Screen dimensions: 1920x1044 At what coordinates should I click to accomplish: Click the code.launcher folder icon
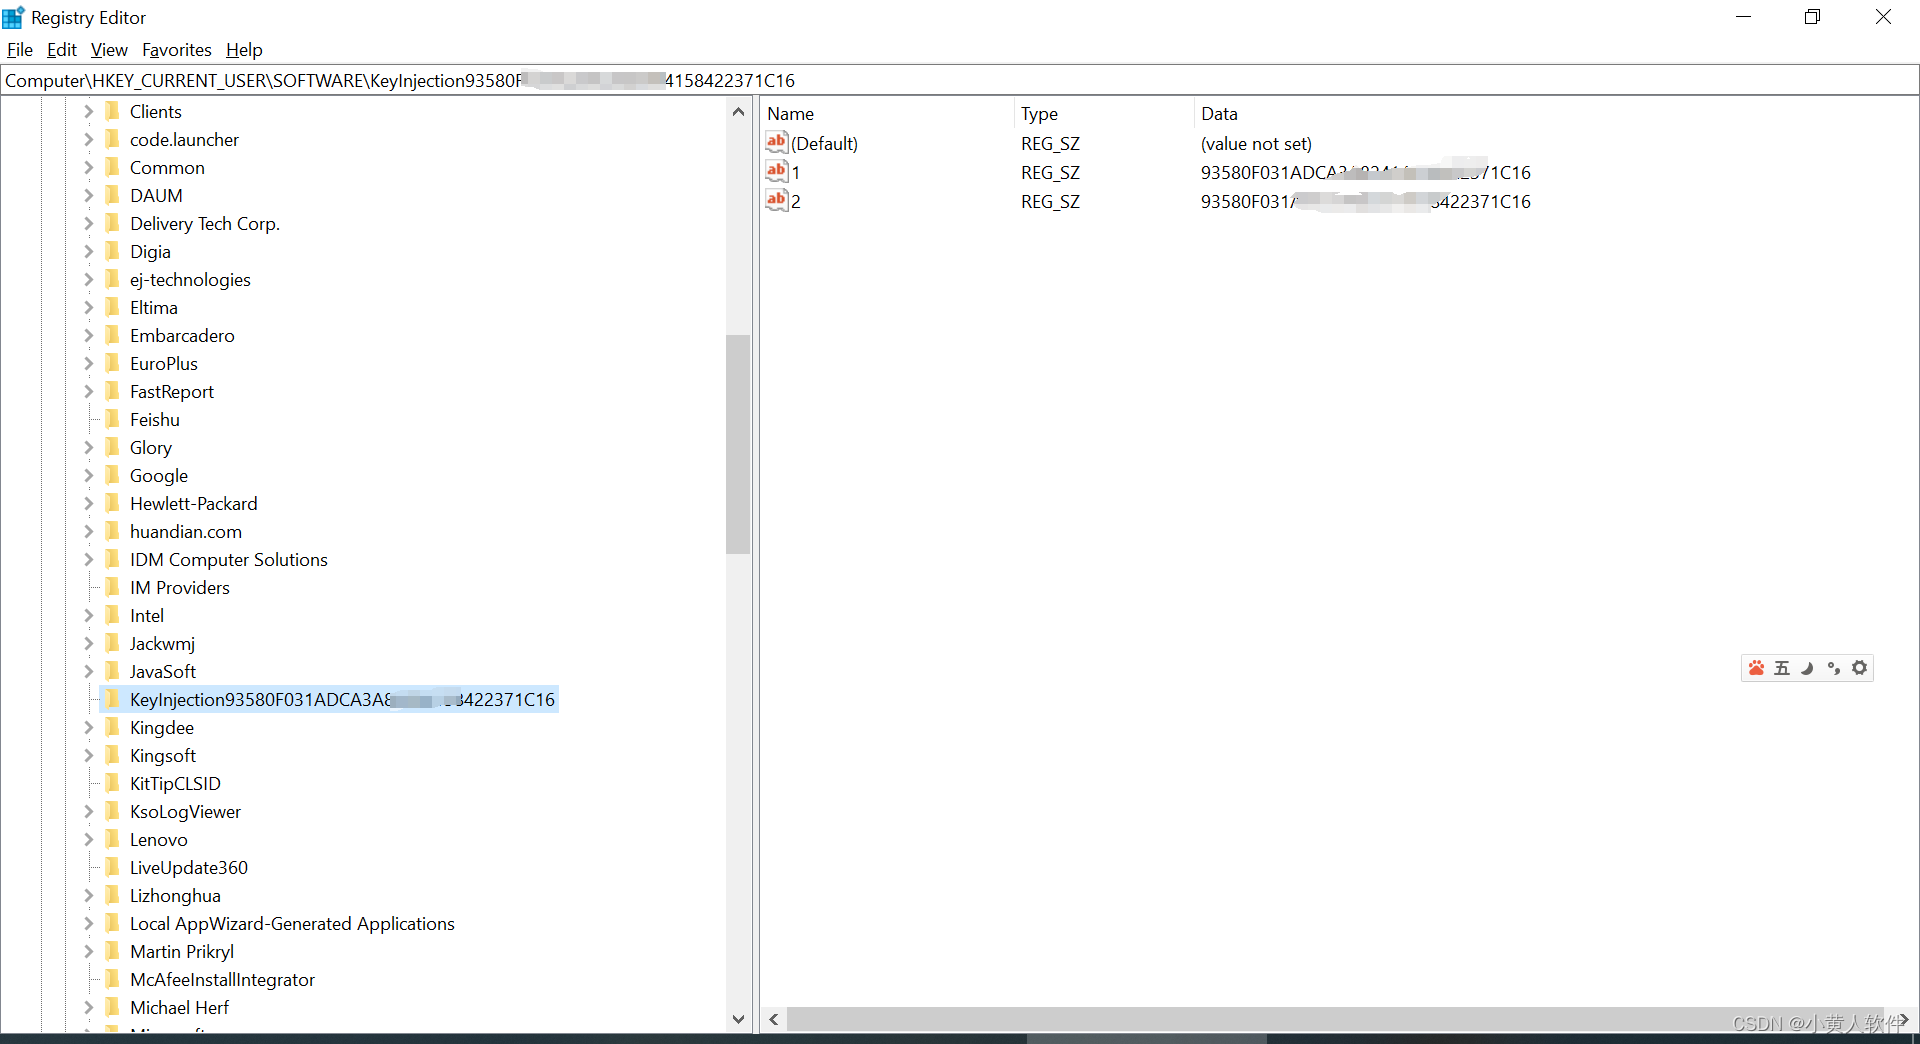click(x=112, y=139)
